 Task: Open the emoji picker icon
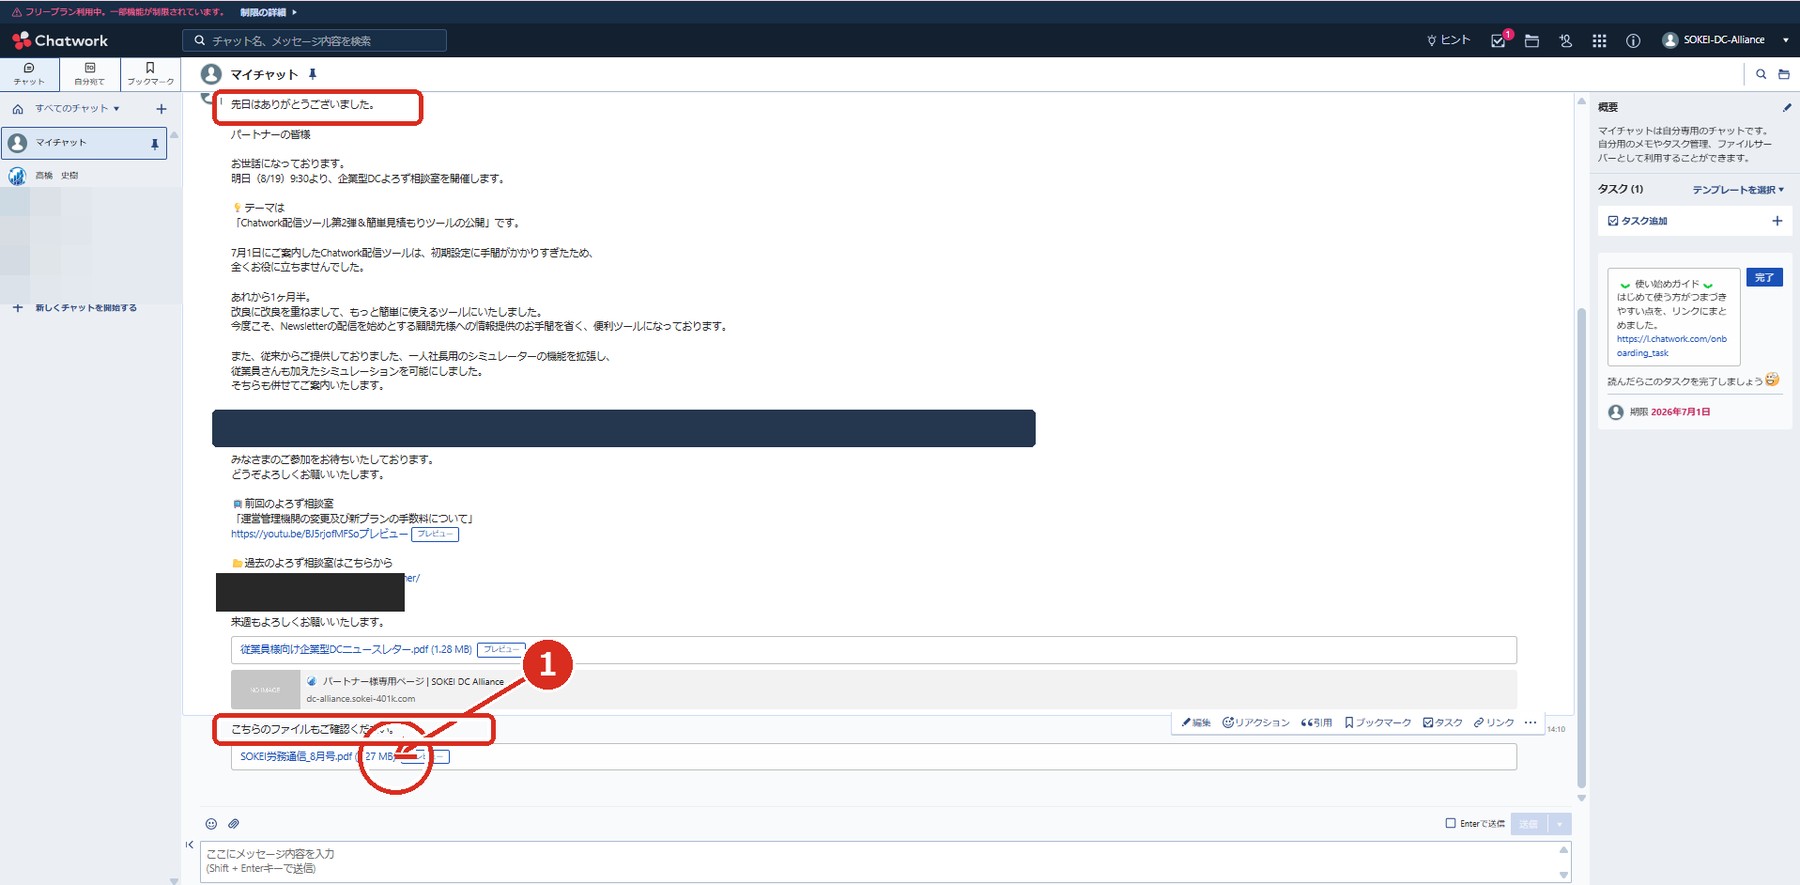(x=211, y=824)
